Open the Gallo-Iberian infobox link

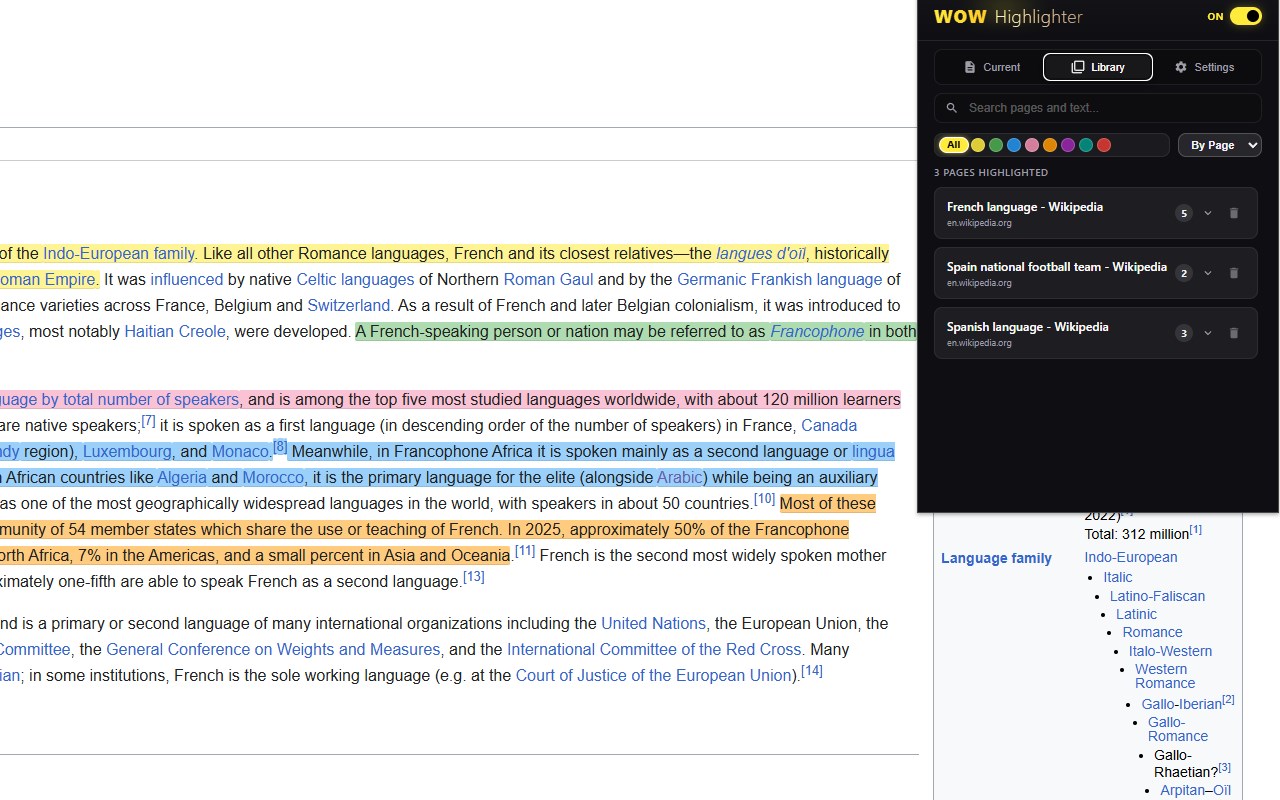[1181, 704]
